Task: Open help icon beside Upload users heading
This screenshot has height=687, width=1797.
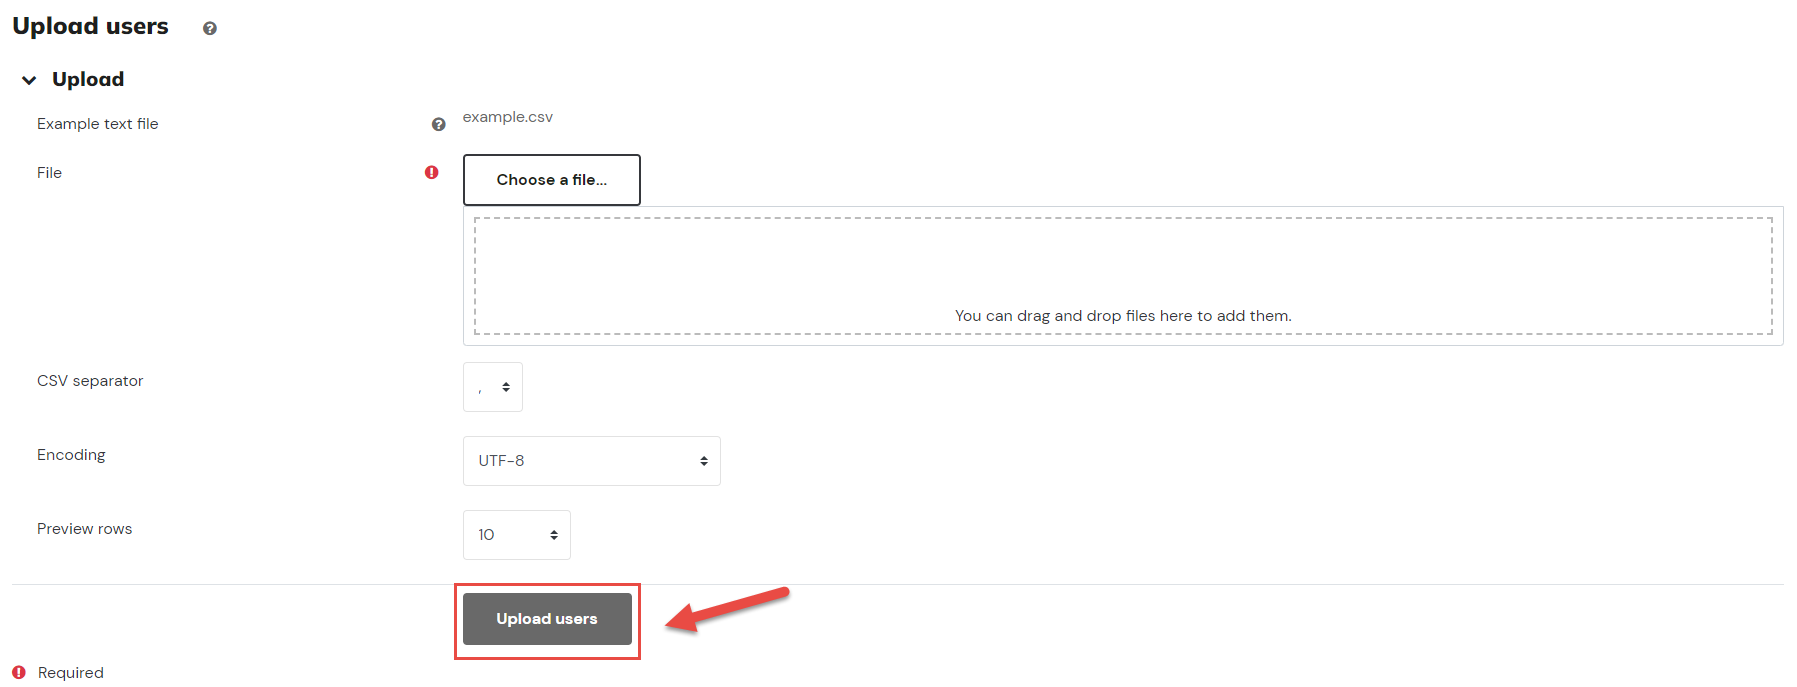Action: coord(210,28)
